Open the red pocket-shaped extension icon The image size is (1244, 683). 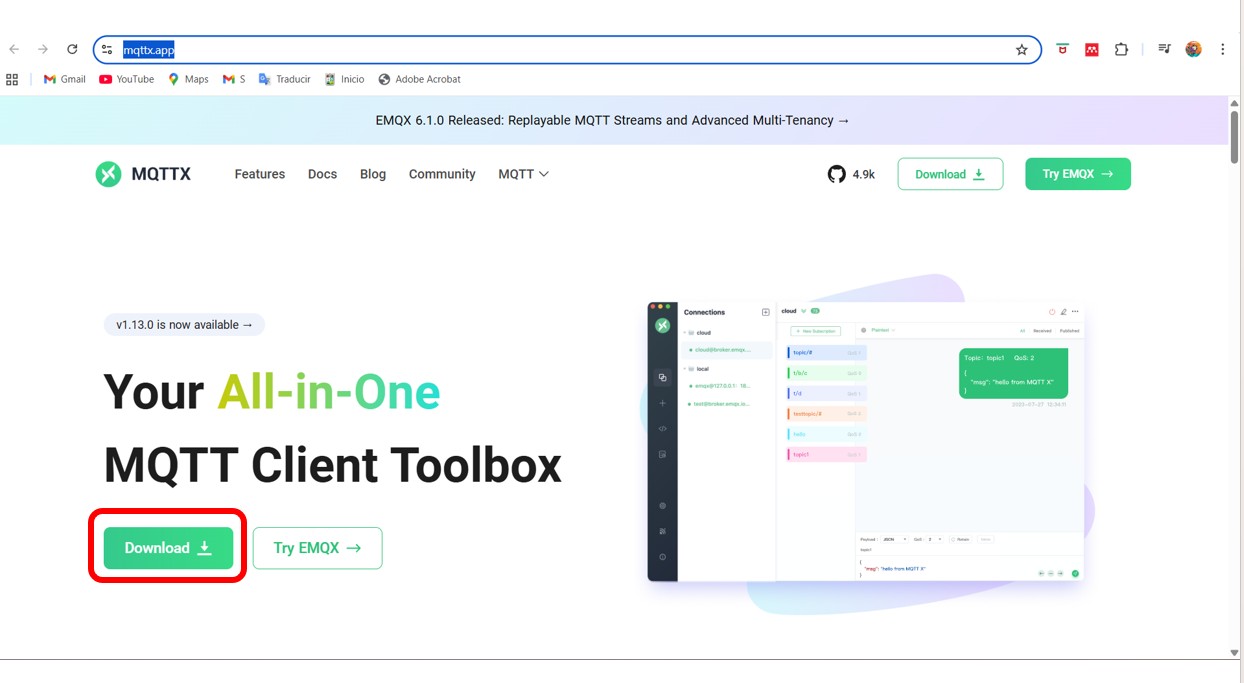click(1062, 49)
